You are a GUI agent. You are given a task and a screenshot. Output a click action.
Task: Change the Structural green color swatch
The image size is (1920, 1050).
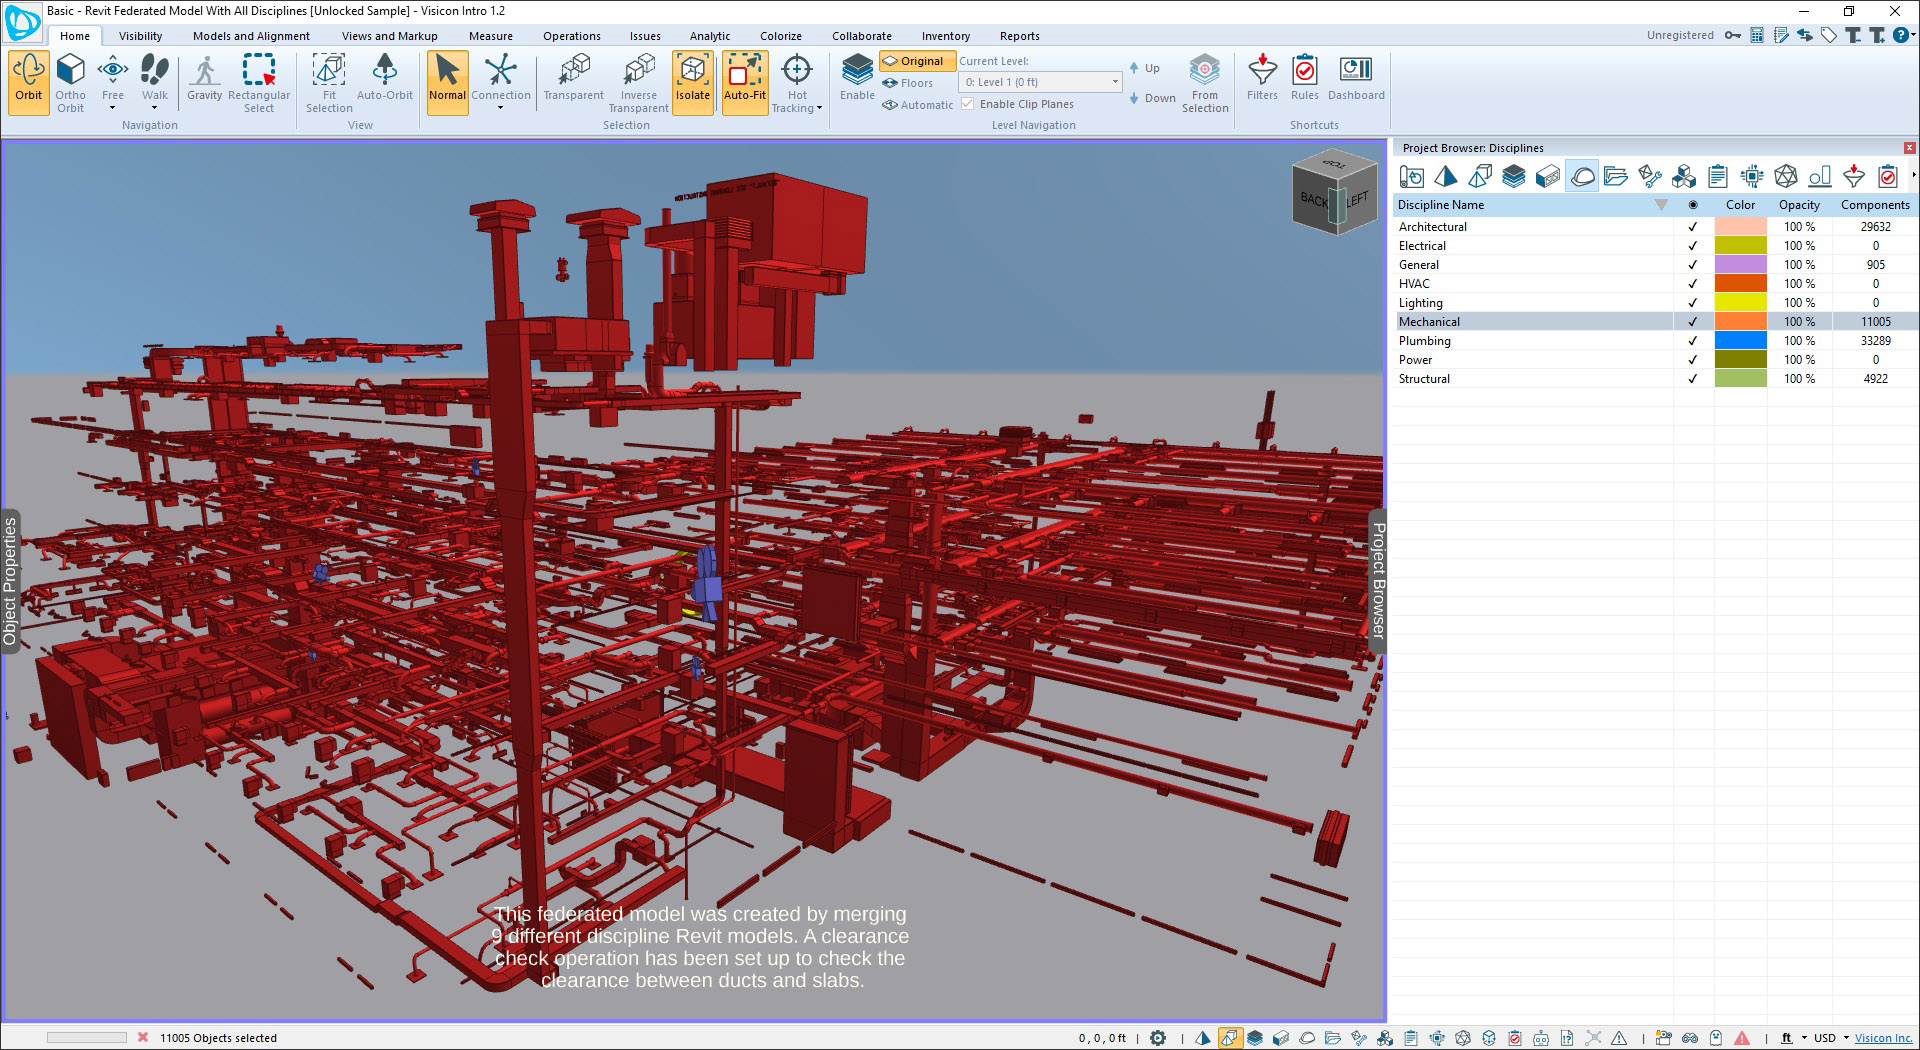[1740, 379]
